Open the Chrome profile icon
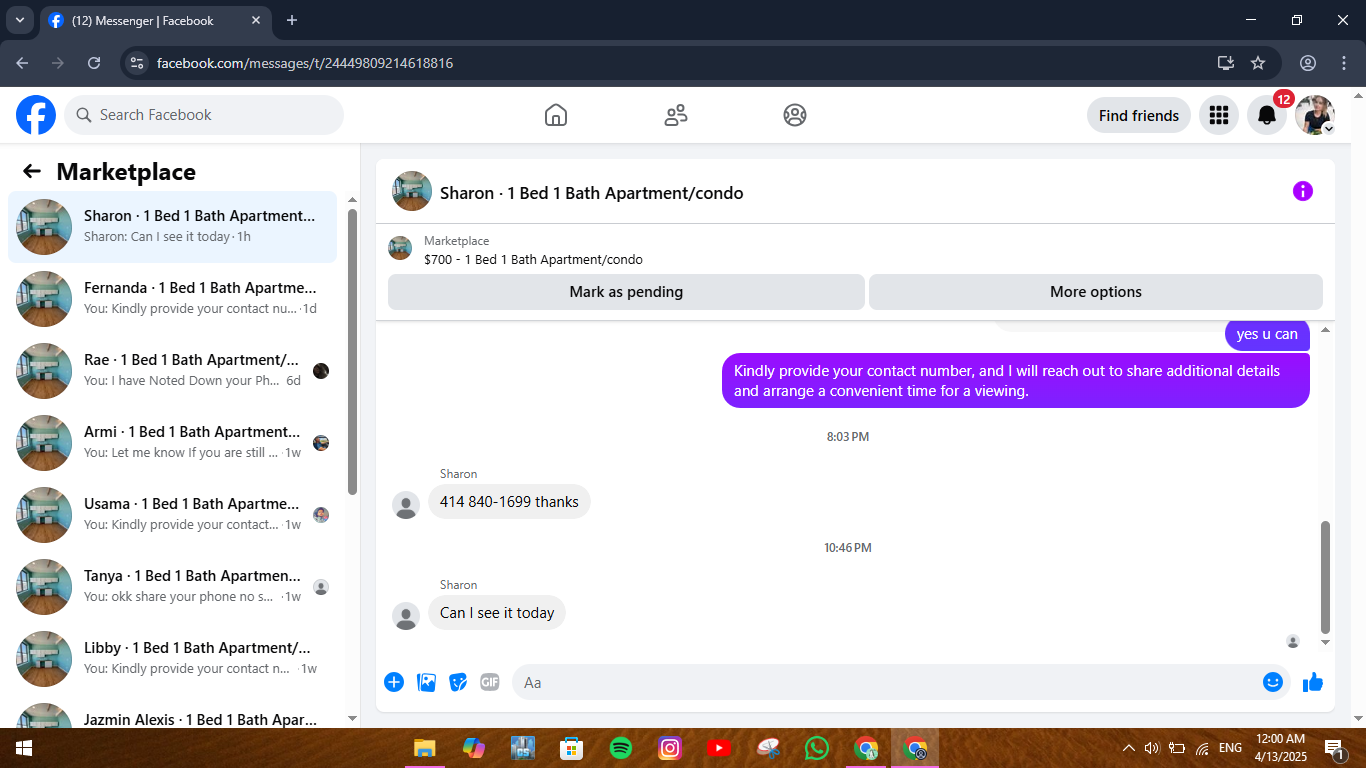Screen dimensions: 1366x768 (1308, 63)
